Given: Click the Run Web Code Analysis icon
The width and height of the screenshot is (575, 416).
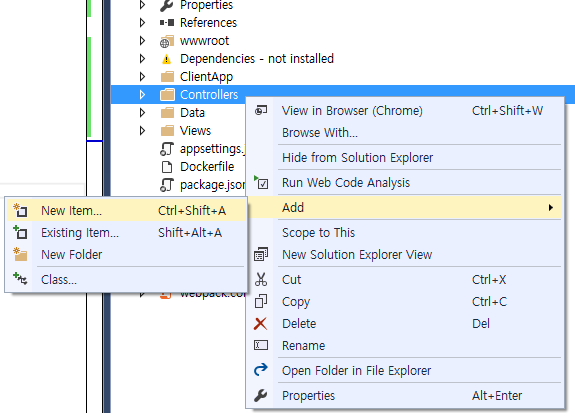Looking at the screenshot, I should click(x=261, y=182).
